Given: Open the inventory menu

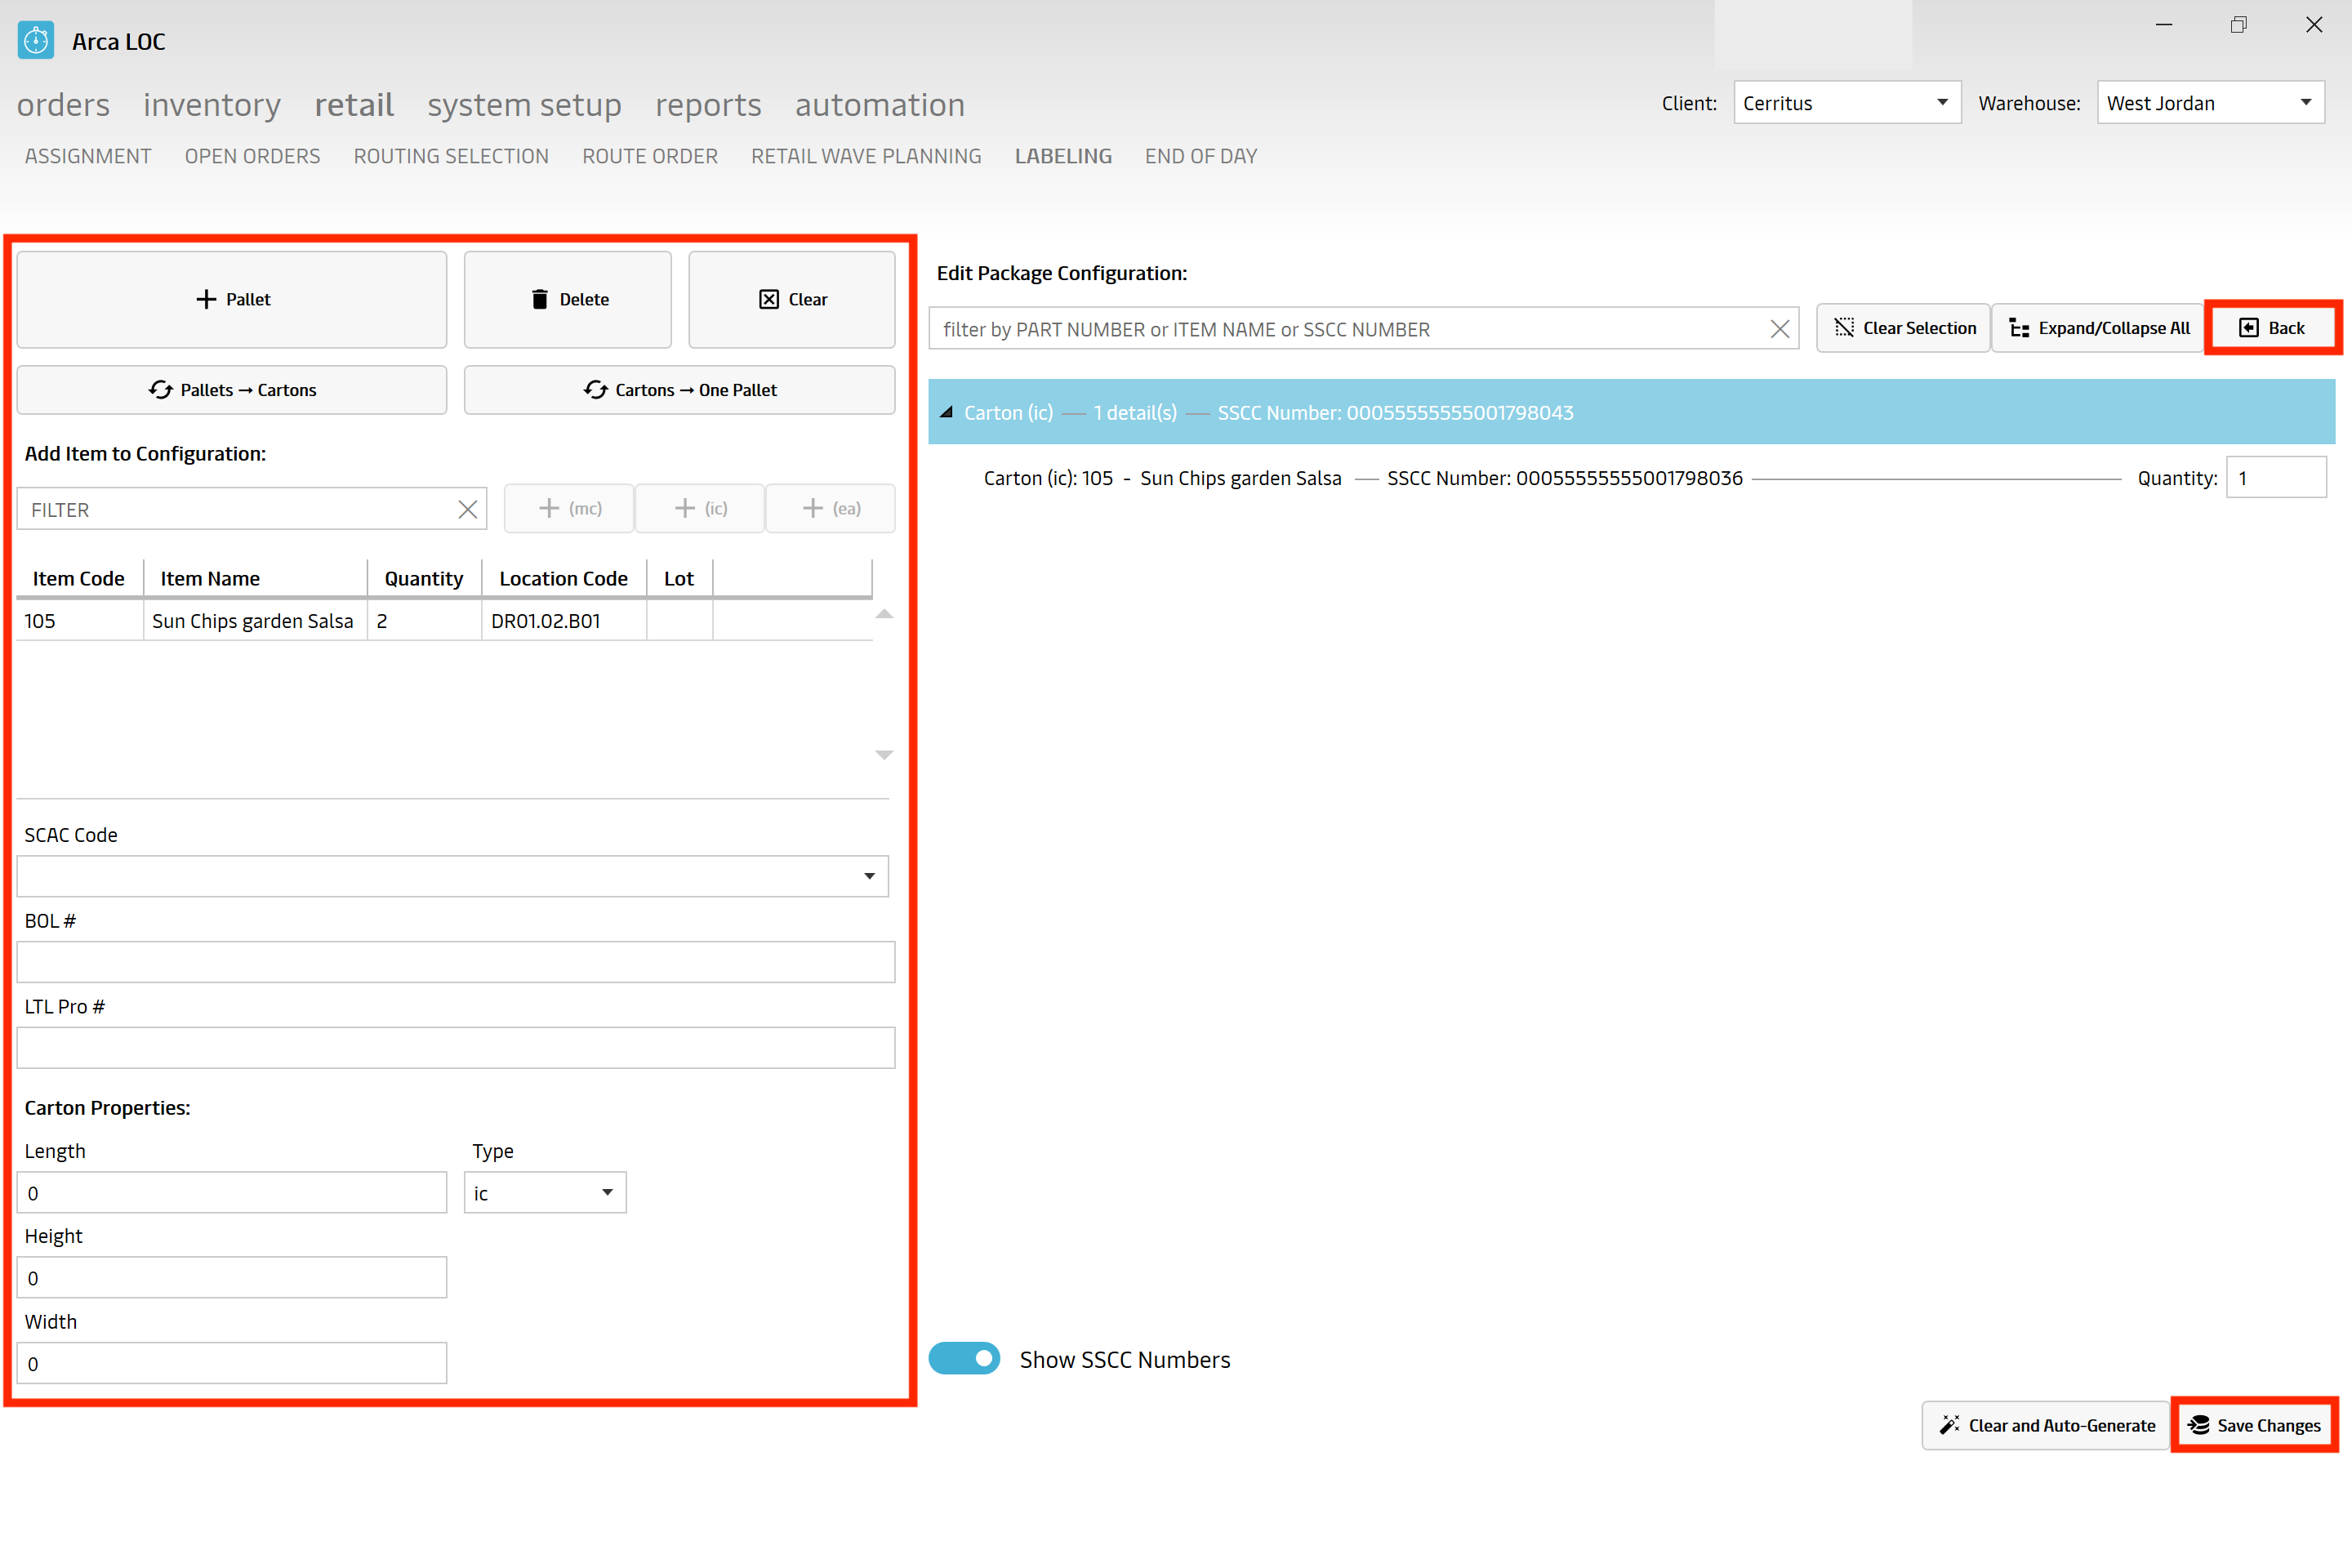Looking at the screenshot, I should 212,105.
